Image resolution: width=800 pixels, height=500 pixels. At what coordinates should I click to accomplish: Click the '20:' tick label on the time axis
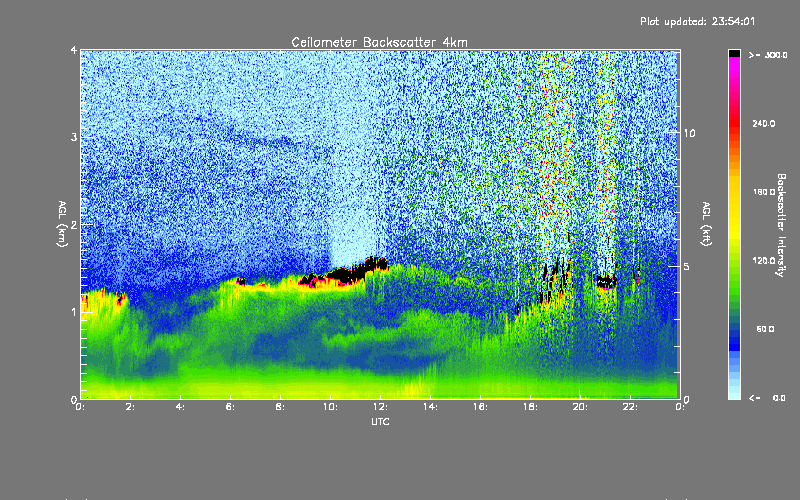click(580, 407)
